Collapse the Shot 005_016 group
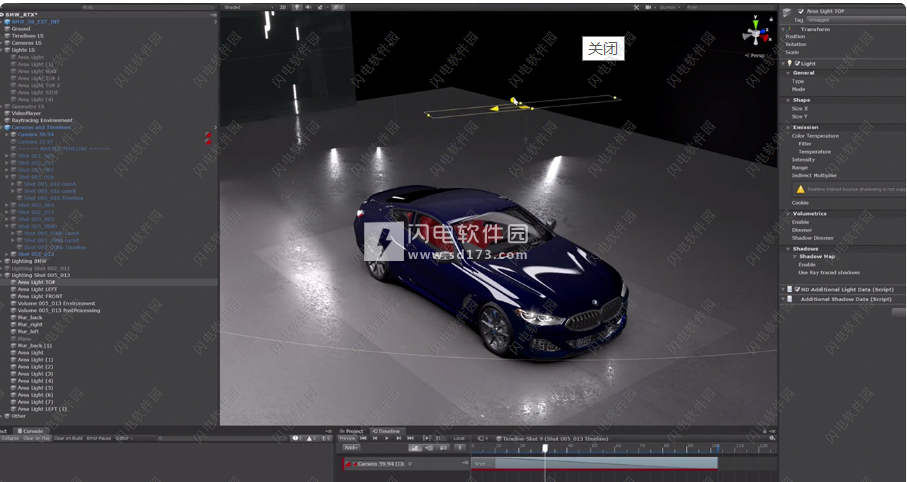Screen dimensions: 907x482 pyautogui.click(x=7, y=177)
